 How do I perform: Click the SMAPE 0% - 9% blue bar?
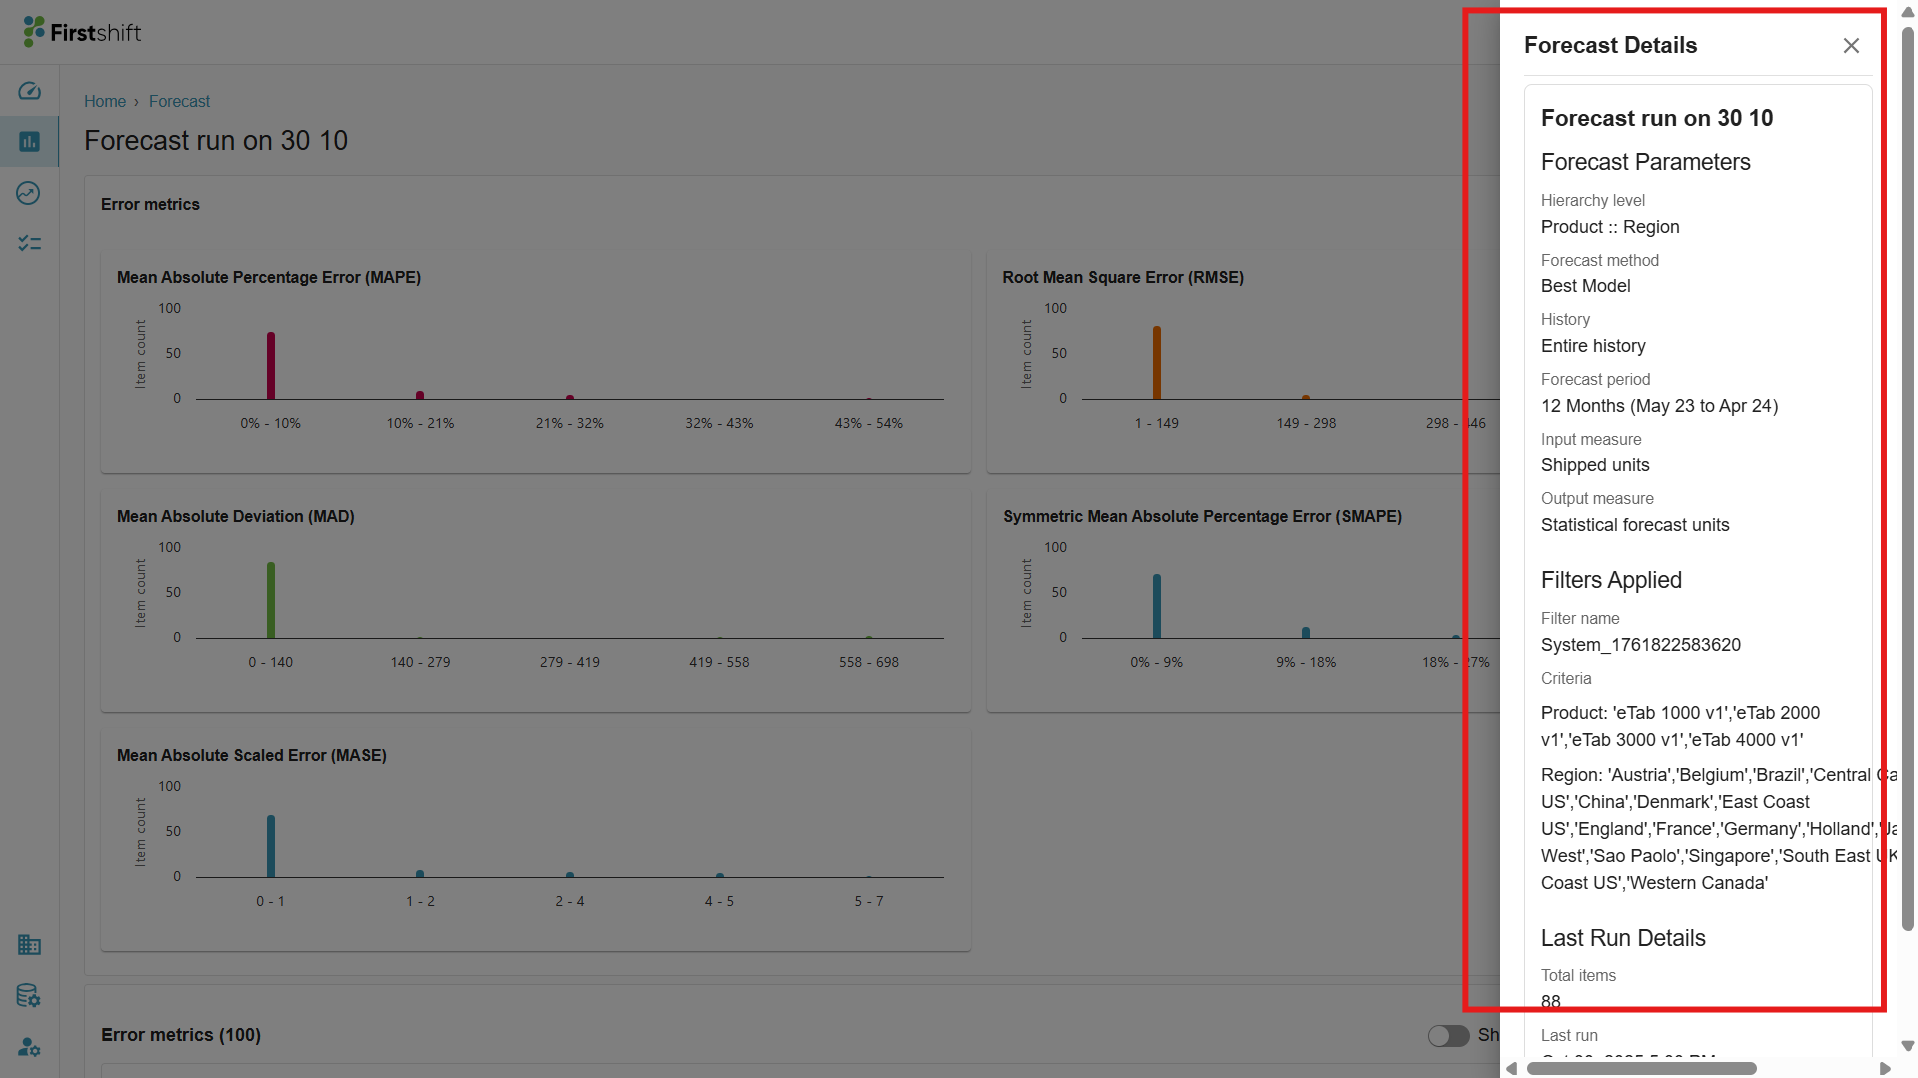pos(1156,606)
